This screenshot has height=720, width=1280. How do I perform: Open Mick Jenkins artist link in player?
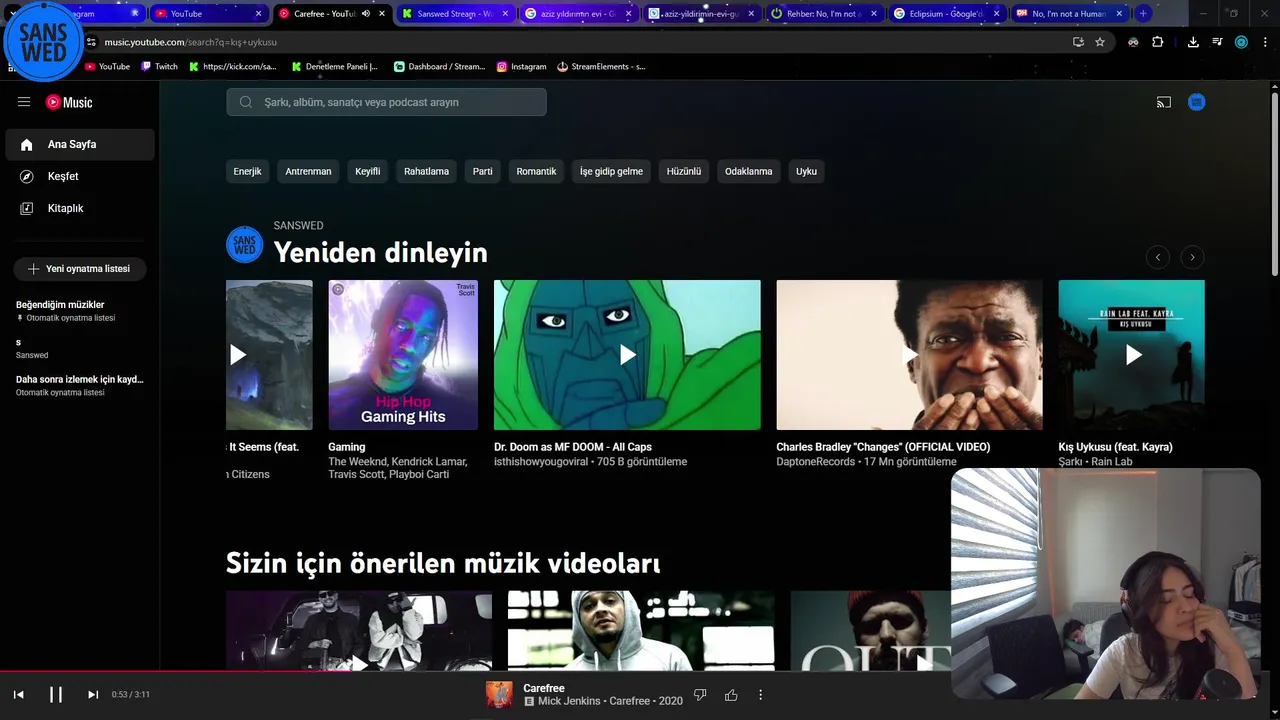coord(570,701)
